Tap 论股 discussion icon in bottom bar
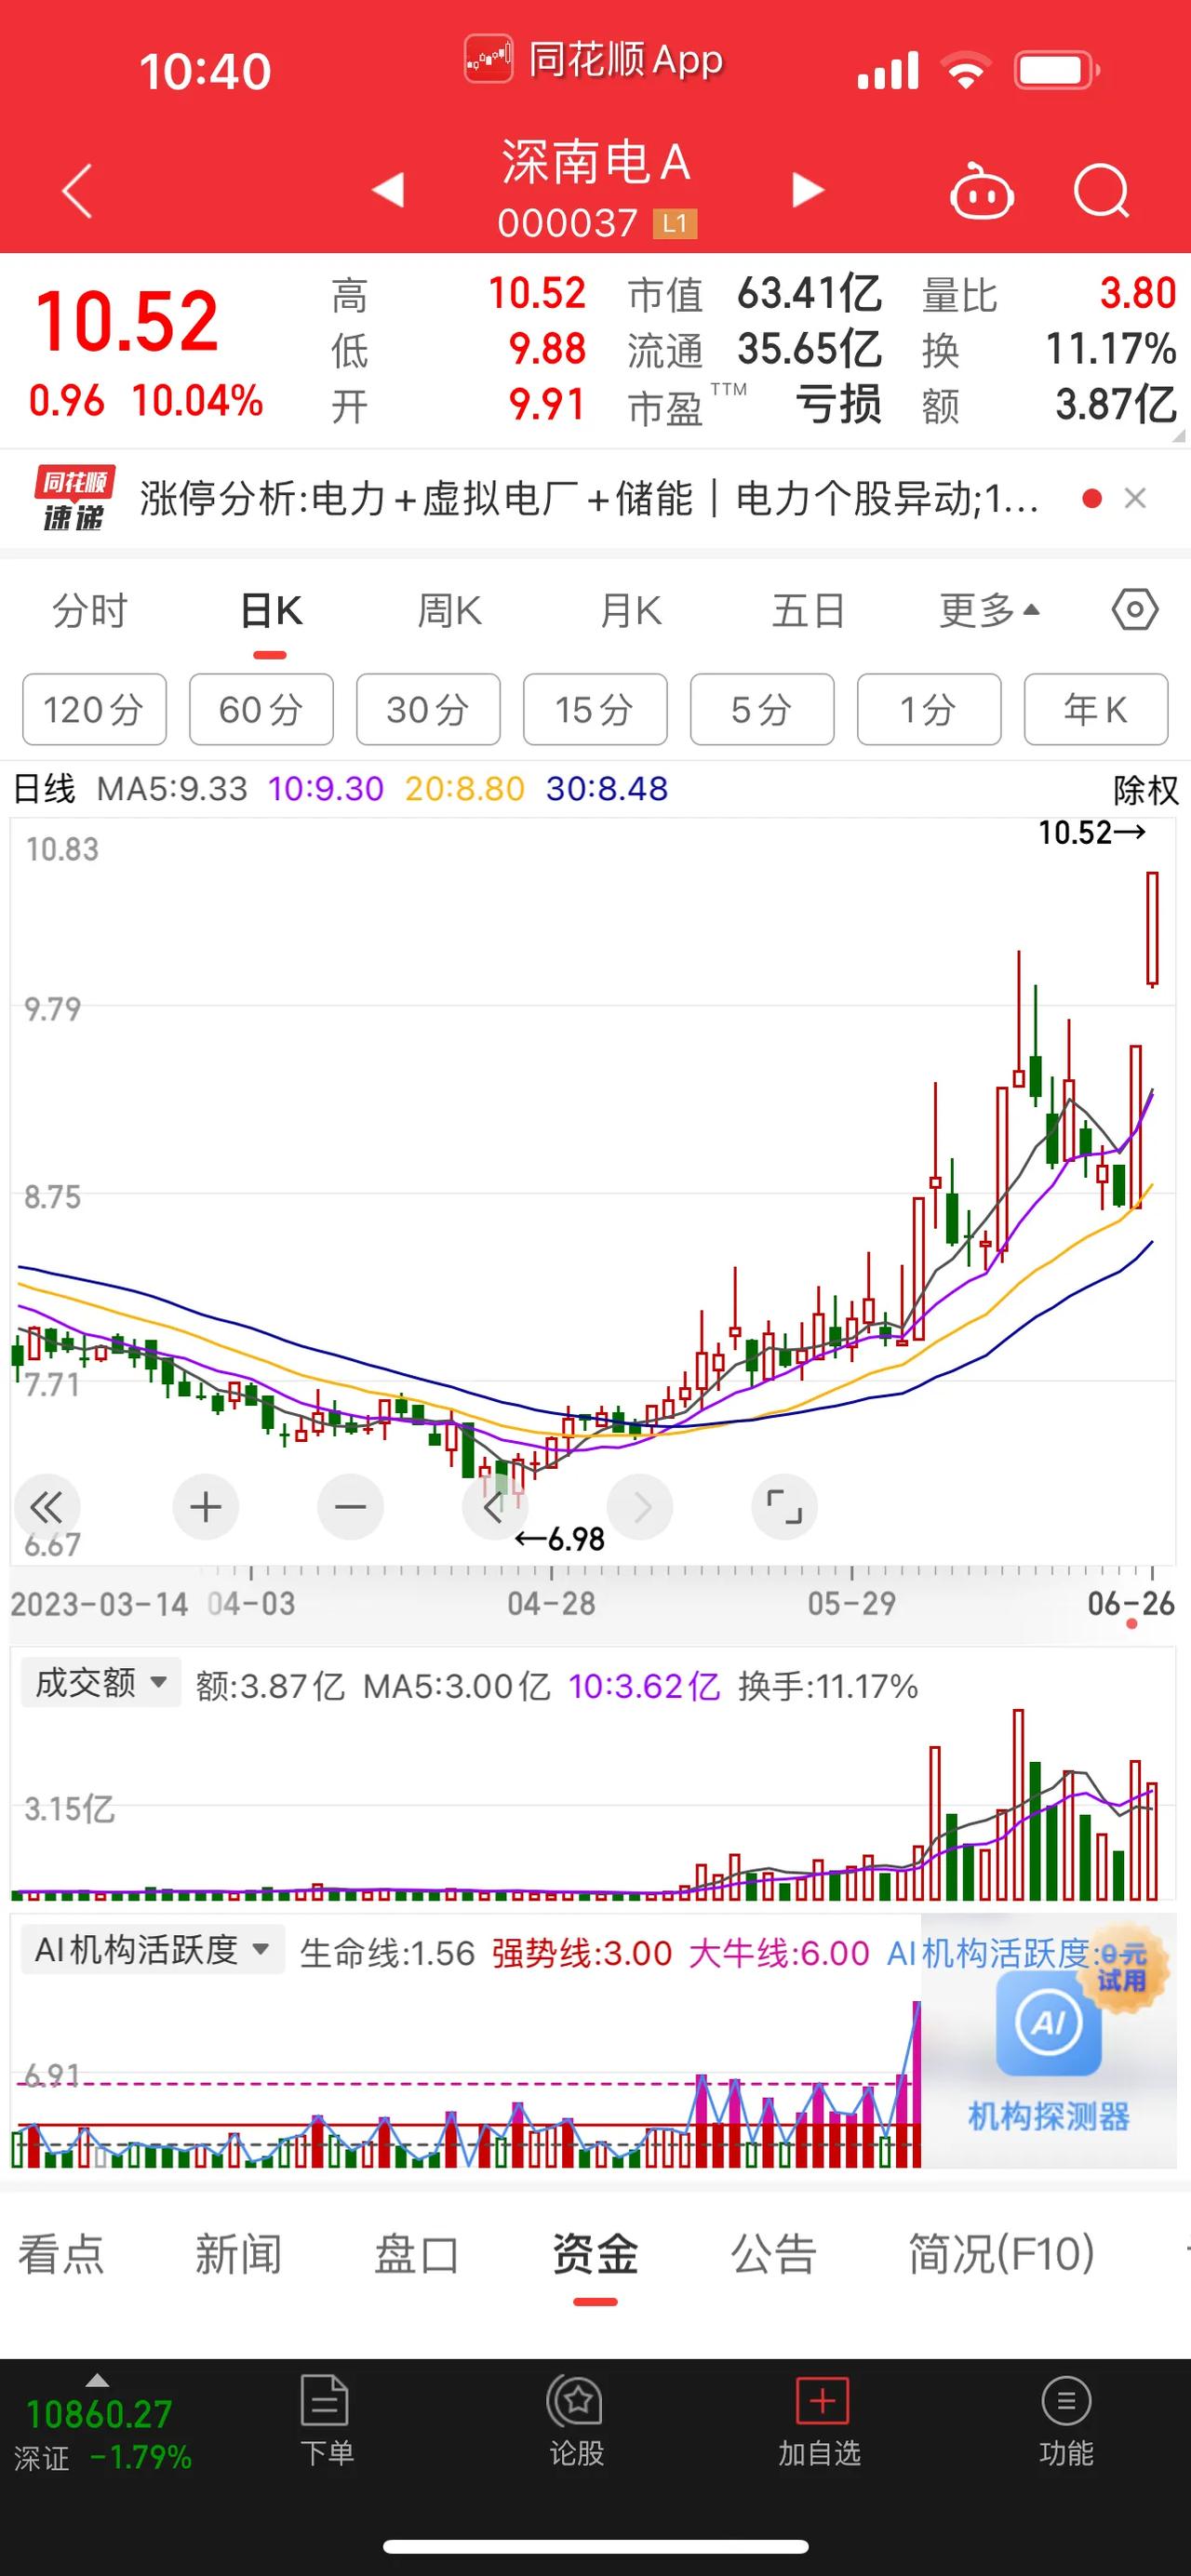The width and height of the screenshot is (1191, 2576). [576, 2421]
